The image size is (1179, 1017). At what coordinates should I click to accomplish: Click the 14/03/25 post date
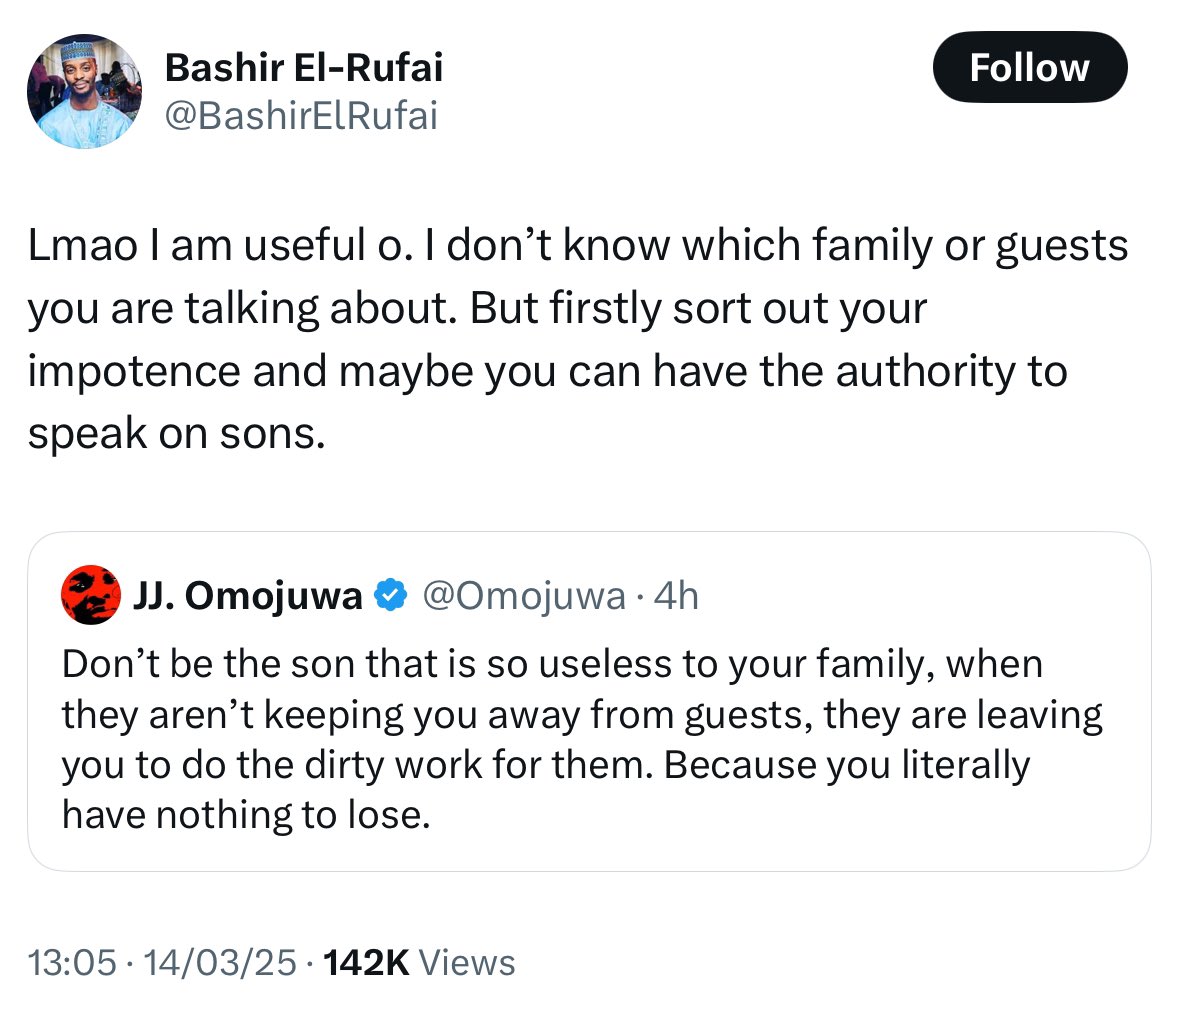coord(220,963)
